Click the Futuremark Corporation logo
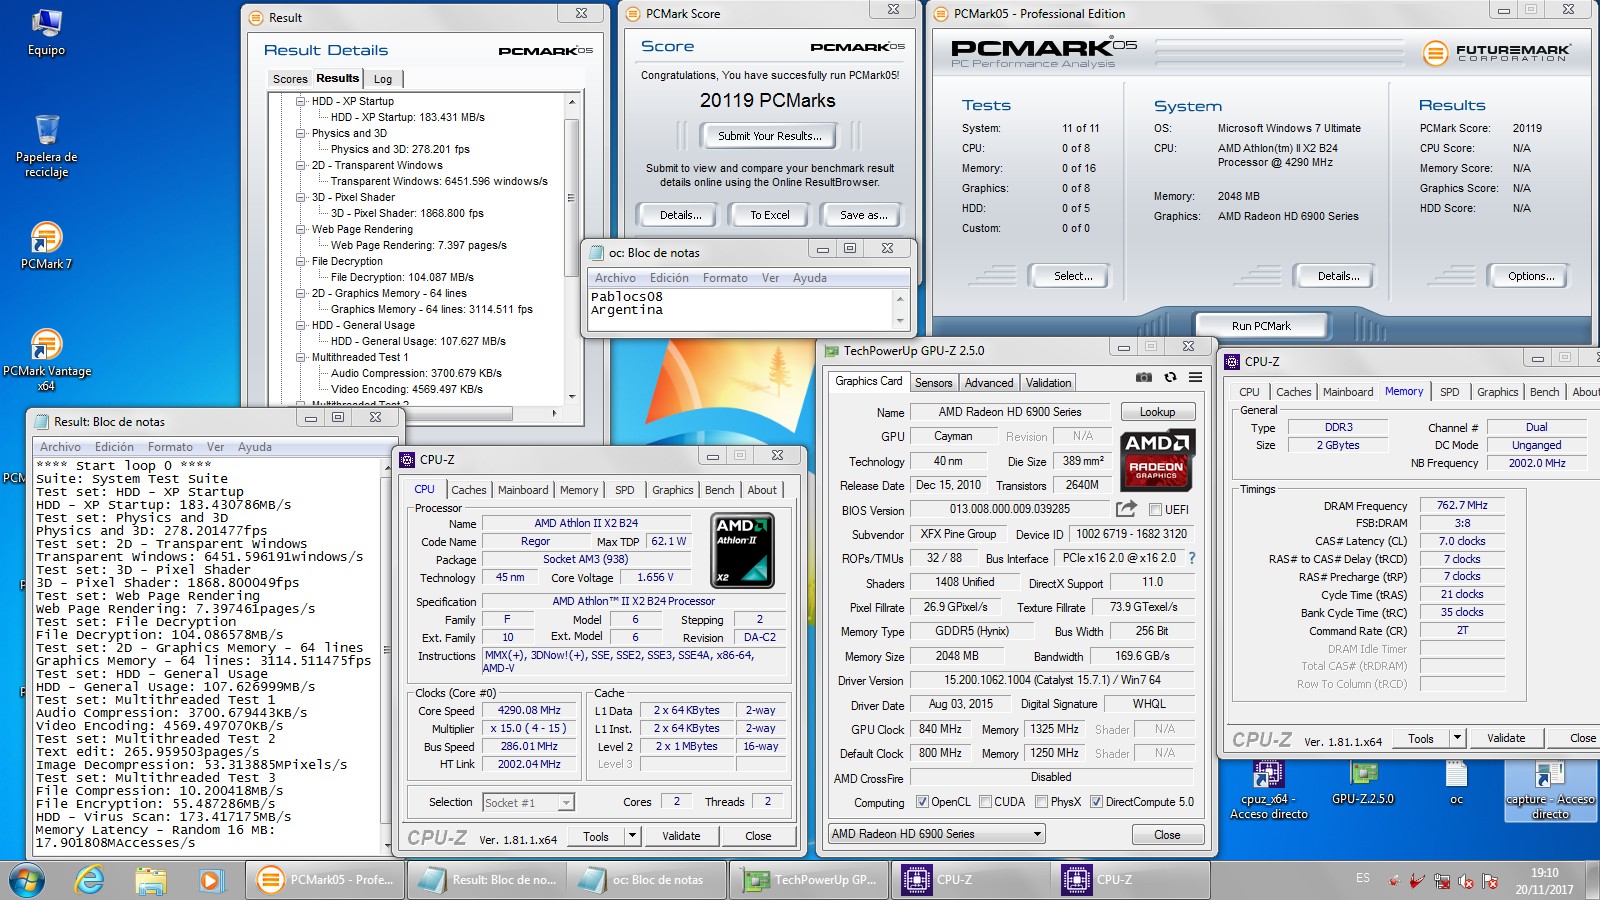Image resolution: width=1600 pixels, height=900 pixels. pyautogui.click(x=1497, y=53)
